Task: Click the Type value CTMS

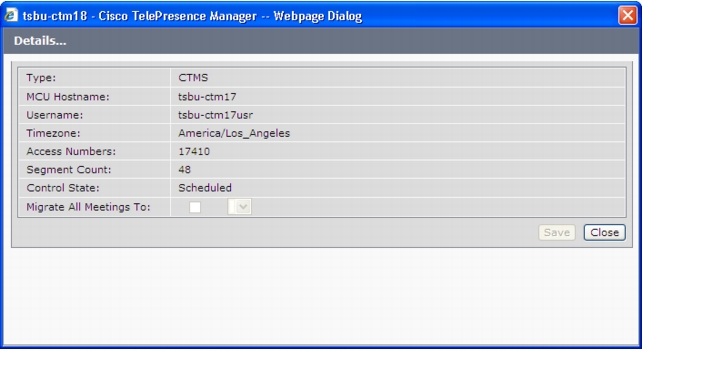Action: [x=193, y=78]
